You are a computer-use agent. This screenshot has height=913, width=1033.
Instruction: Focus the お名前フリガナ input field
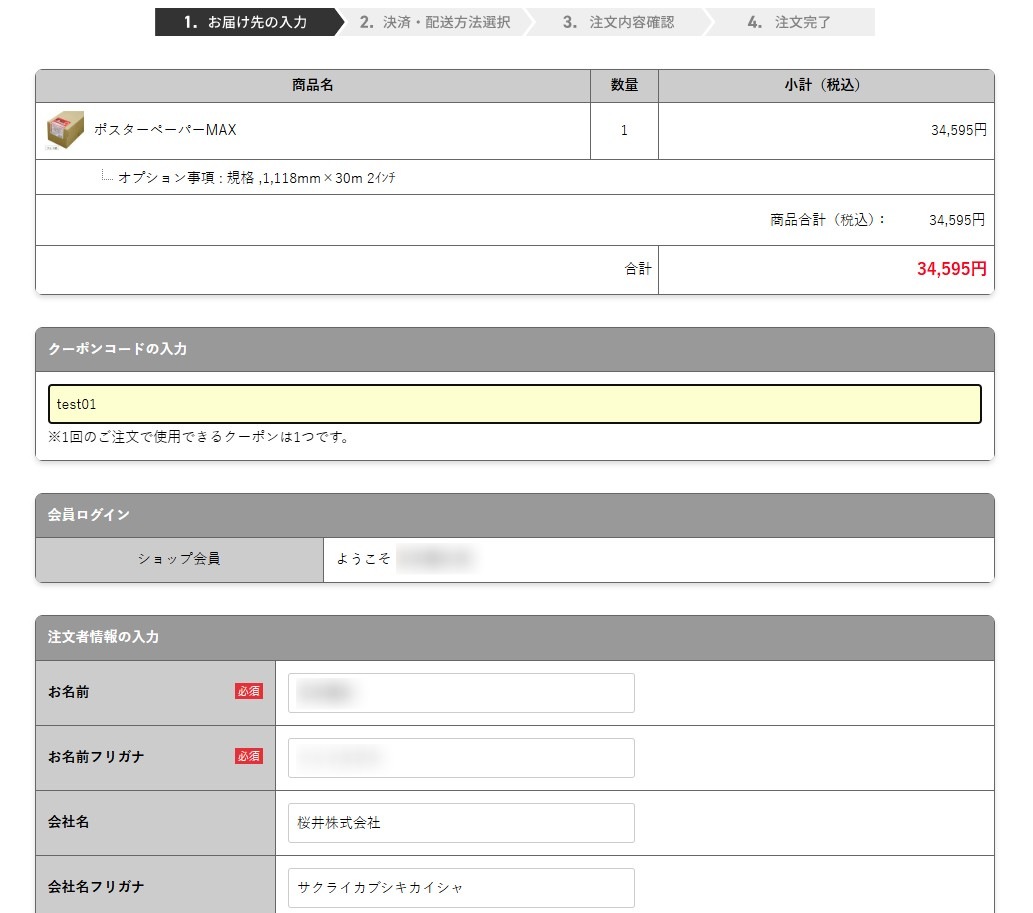click(x=461, y=758)
